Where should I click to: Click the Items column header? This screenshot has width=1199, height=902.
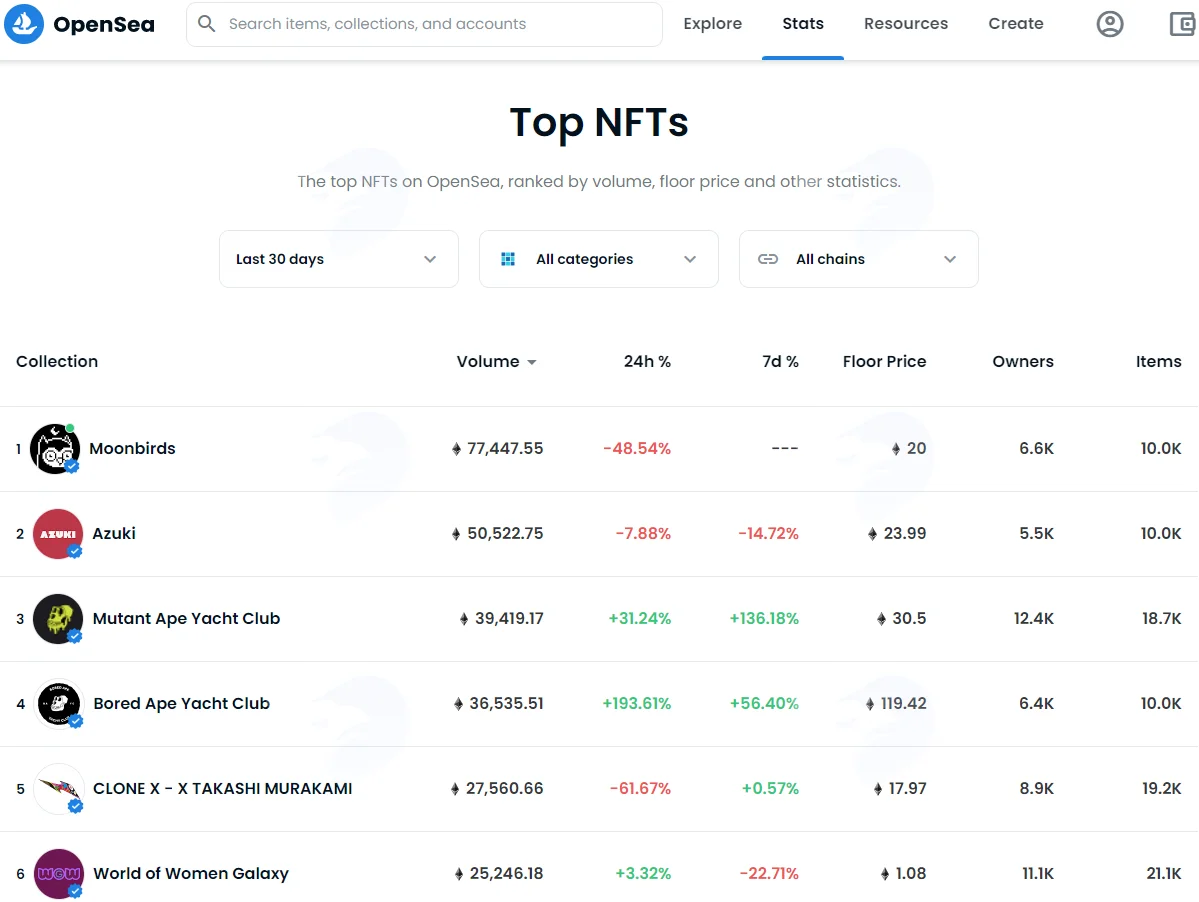point(1158,362)
